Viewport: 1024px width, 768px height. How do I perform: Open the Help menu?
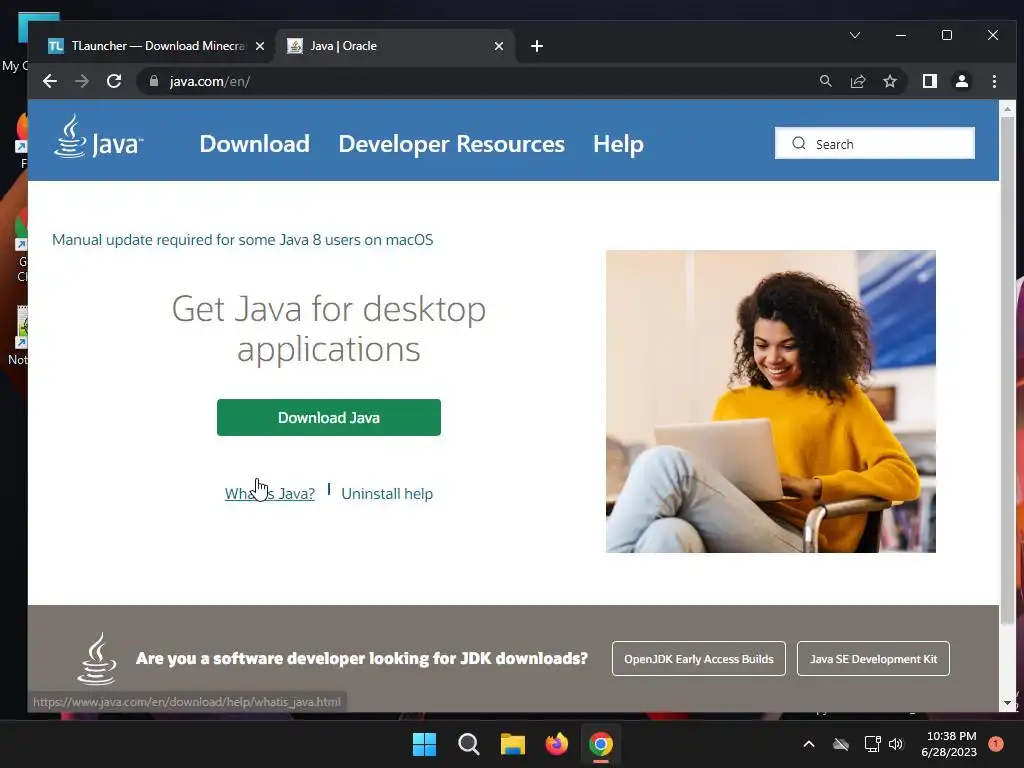618,144
